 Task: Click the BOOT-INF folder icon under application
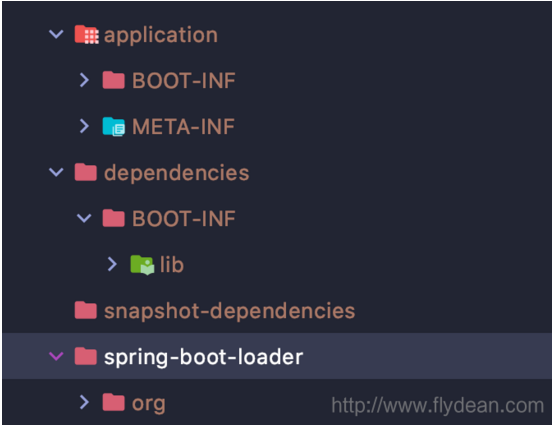point(113,80)
